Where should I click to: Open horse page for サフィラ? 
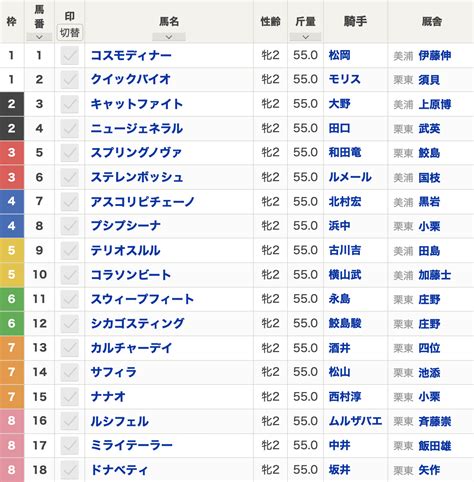pos(114,372)
